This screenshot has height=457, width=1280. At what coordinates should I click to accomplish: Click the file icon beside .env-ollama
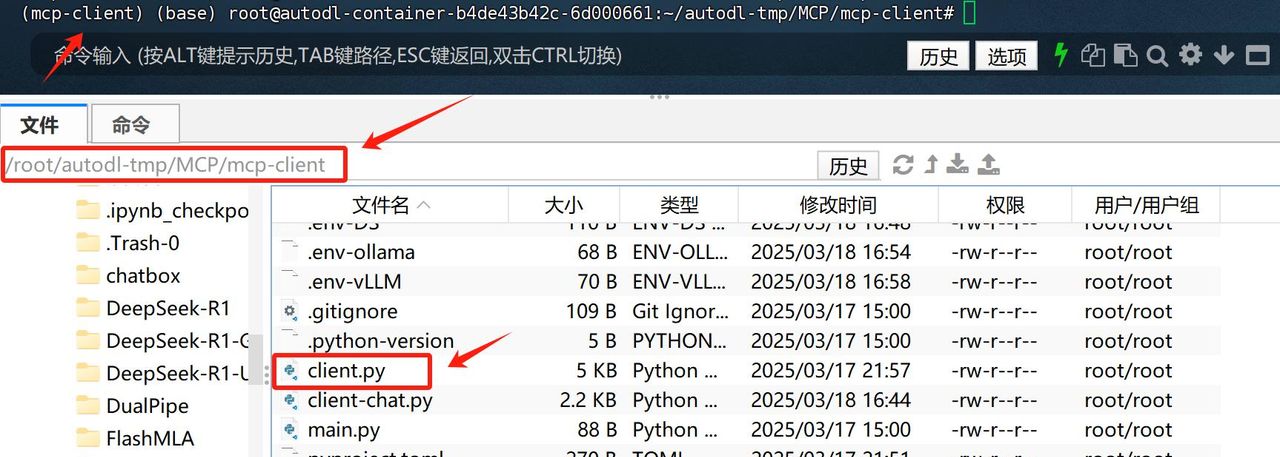coord(291,251)
